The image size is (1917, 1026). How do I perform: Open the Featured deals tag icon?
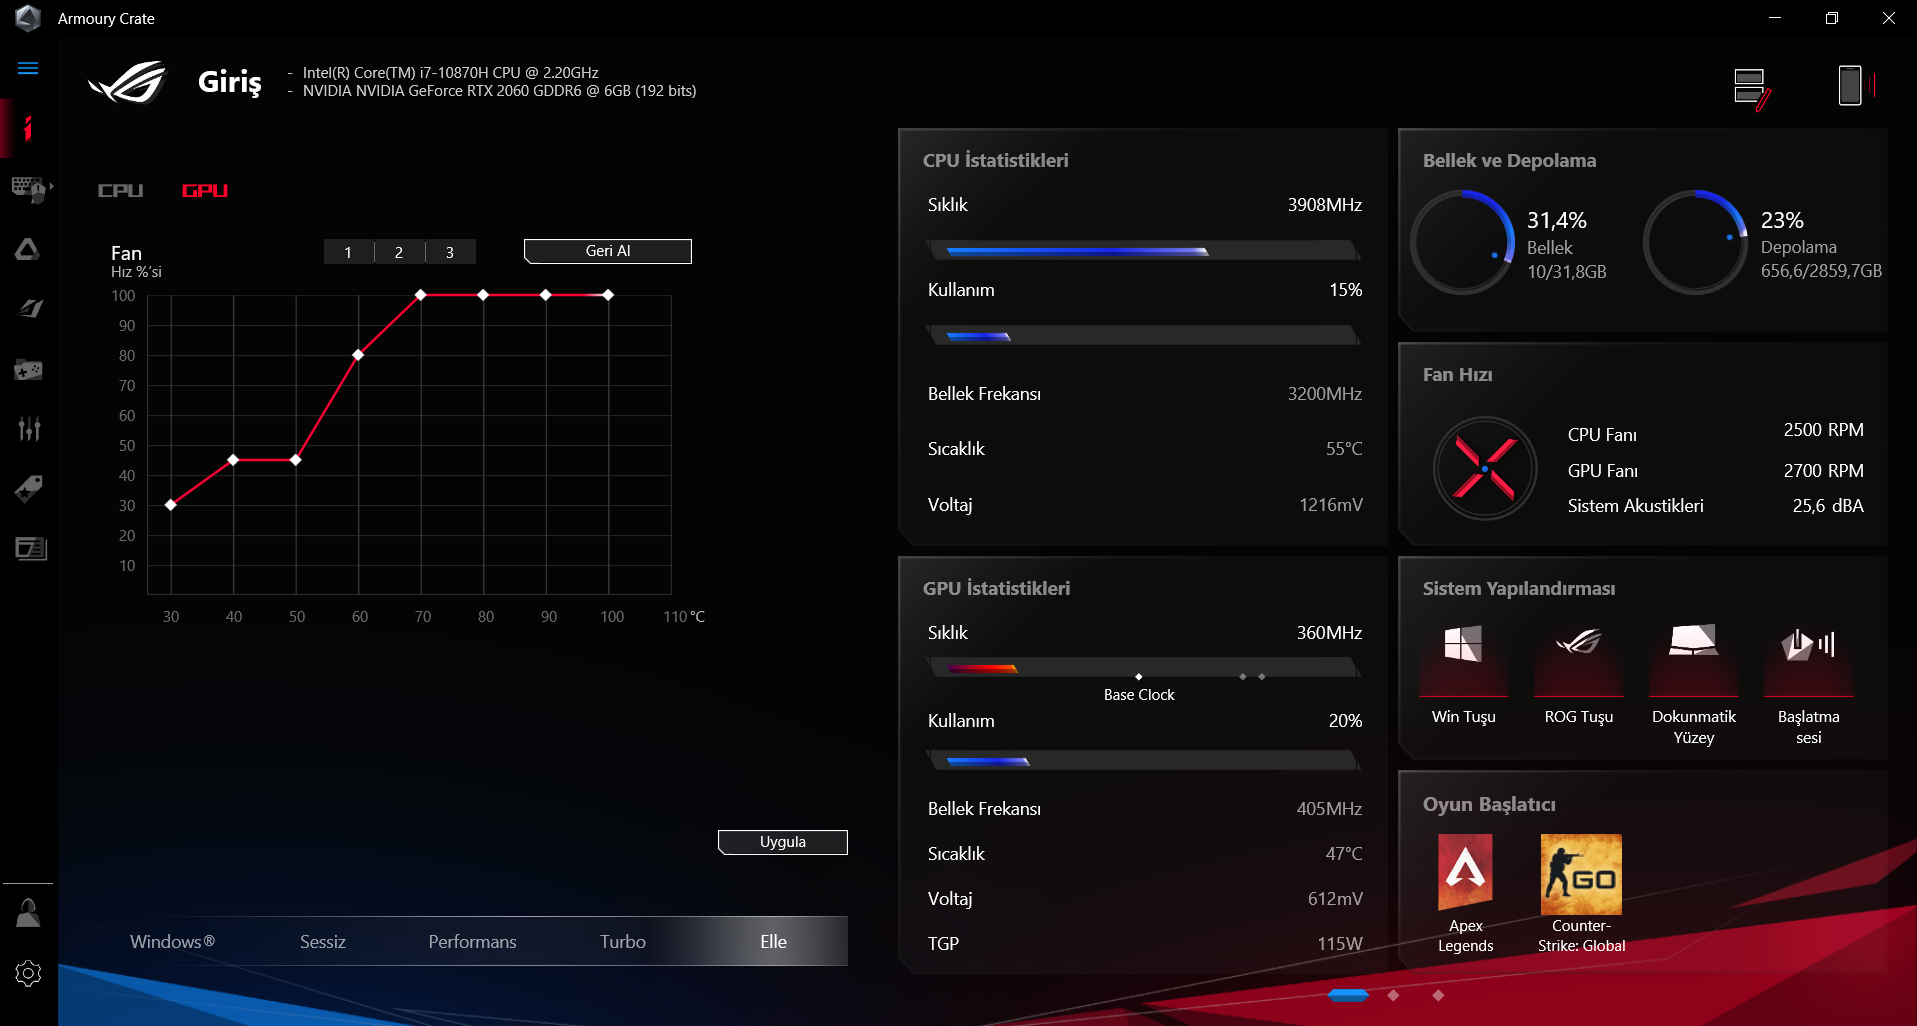click(x=28, y=489)
